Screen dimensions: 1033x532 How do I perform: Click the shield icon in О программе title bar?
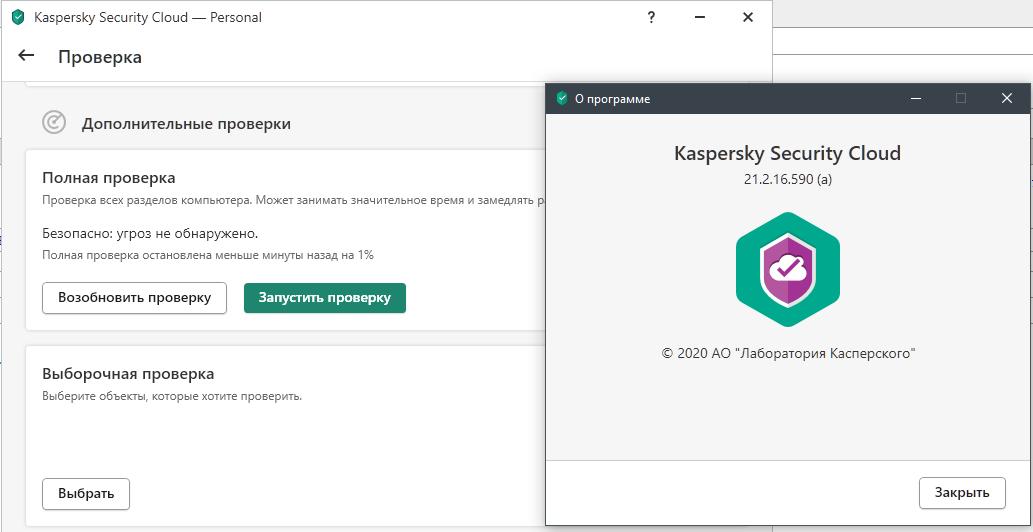pos(561,99)
